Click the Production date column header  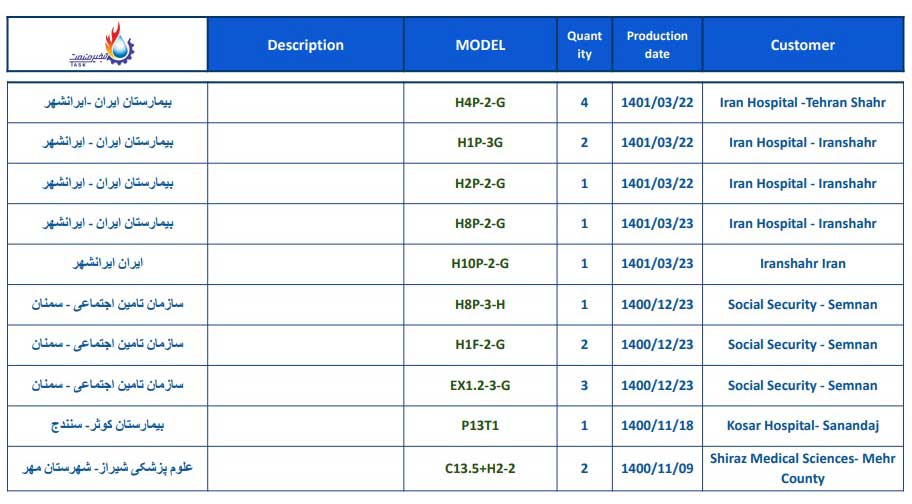point(657,45)
